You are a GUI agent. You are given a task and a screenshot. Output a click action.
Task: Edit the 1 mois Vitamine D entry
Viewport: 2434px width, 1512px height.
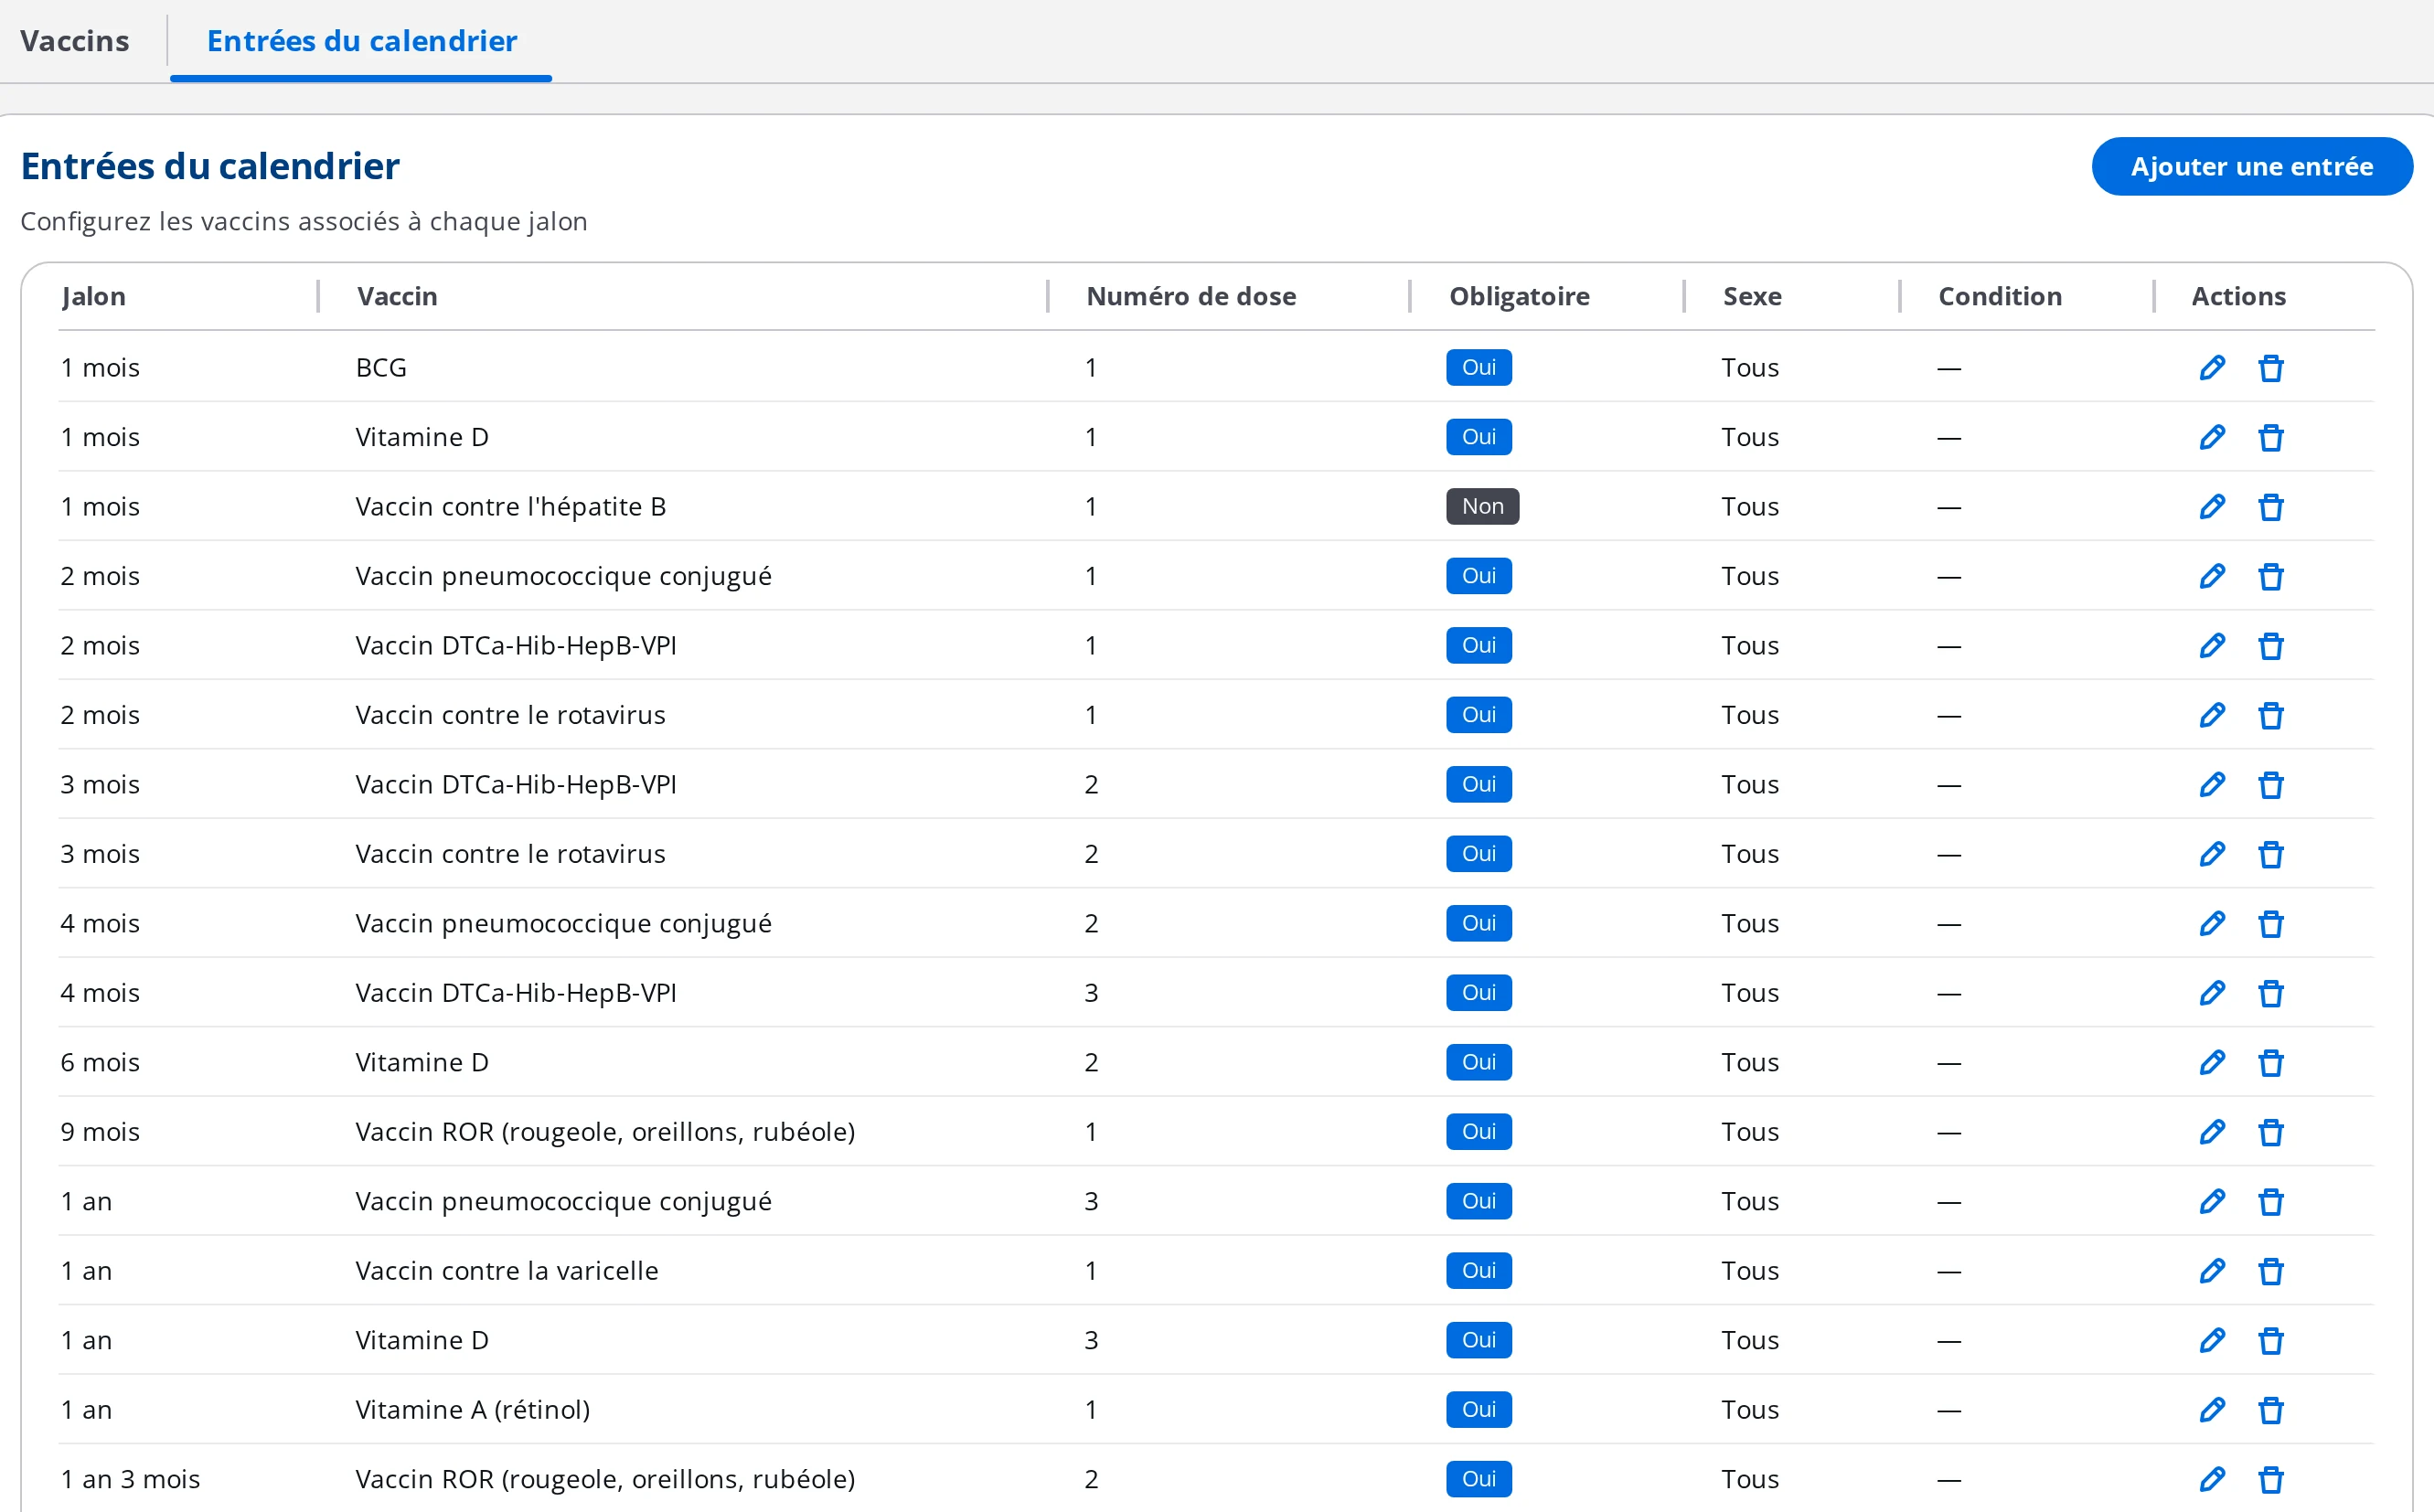pos(2212,437)
